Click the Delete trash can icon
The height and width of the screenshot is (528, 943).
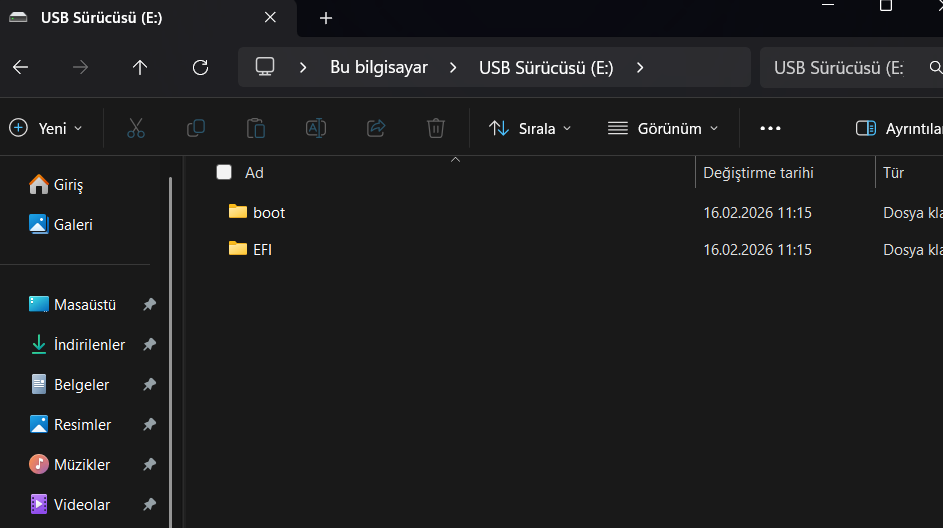tap(436, 128)
